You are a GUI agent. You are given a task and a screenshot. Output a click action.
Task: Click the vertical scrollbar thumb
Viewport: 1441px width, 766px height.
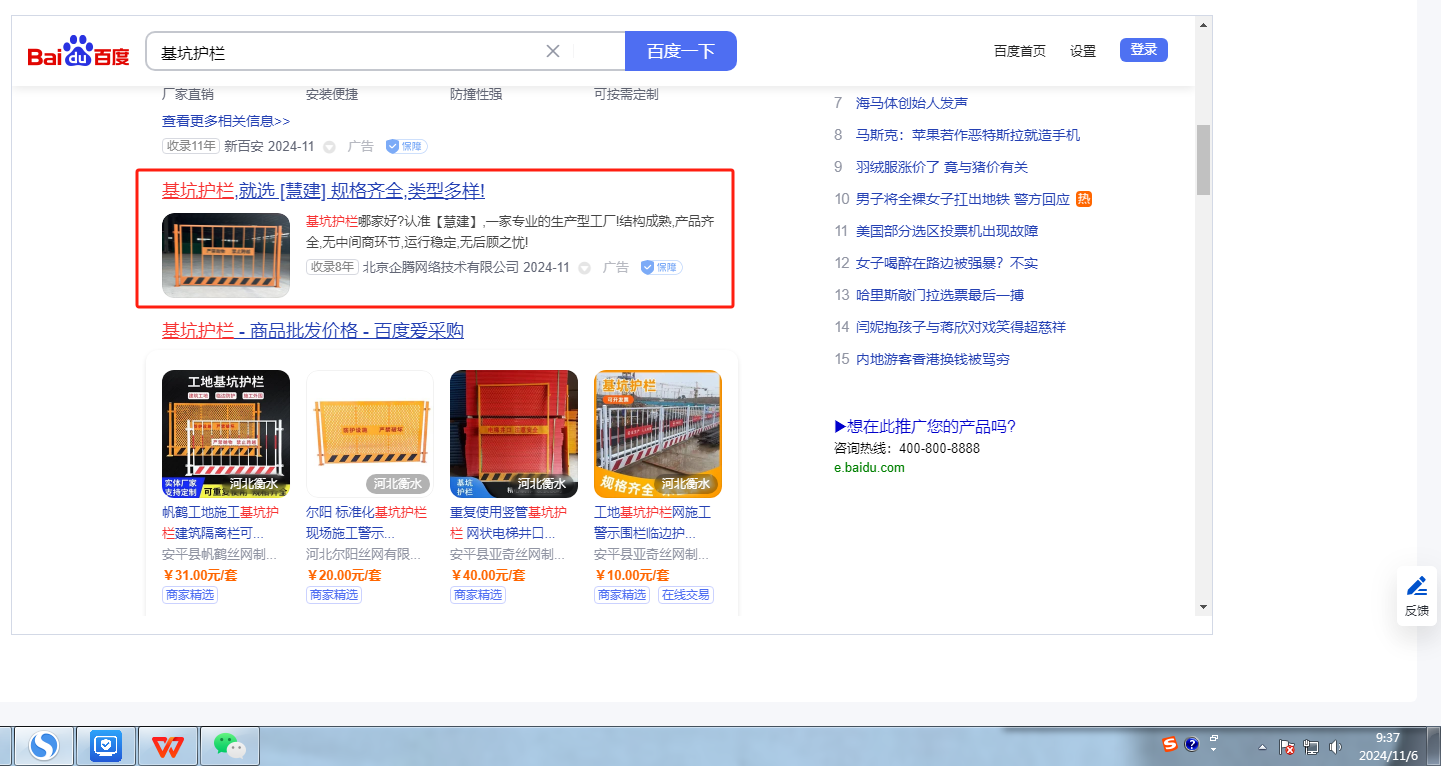click(1203, 159)
